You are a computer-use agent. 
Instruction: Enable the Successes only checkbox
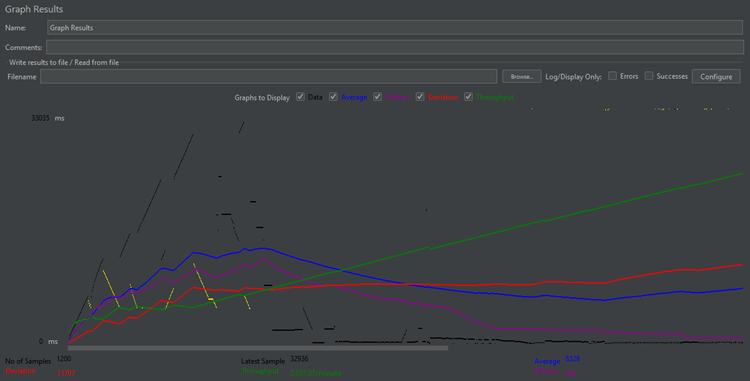649,76
